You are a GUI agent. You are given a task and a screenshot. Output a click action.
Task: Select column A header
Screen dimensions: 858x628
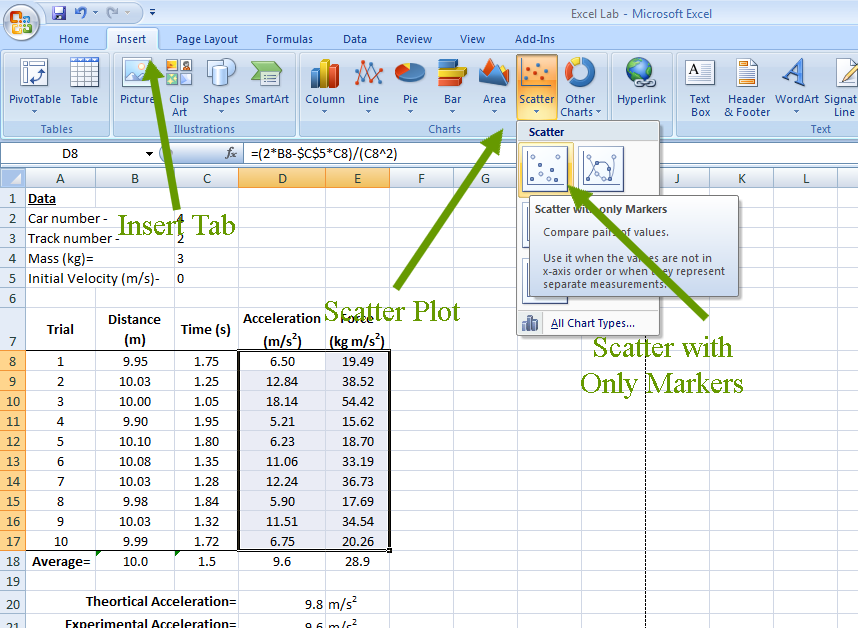(x=60, y=178)
